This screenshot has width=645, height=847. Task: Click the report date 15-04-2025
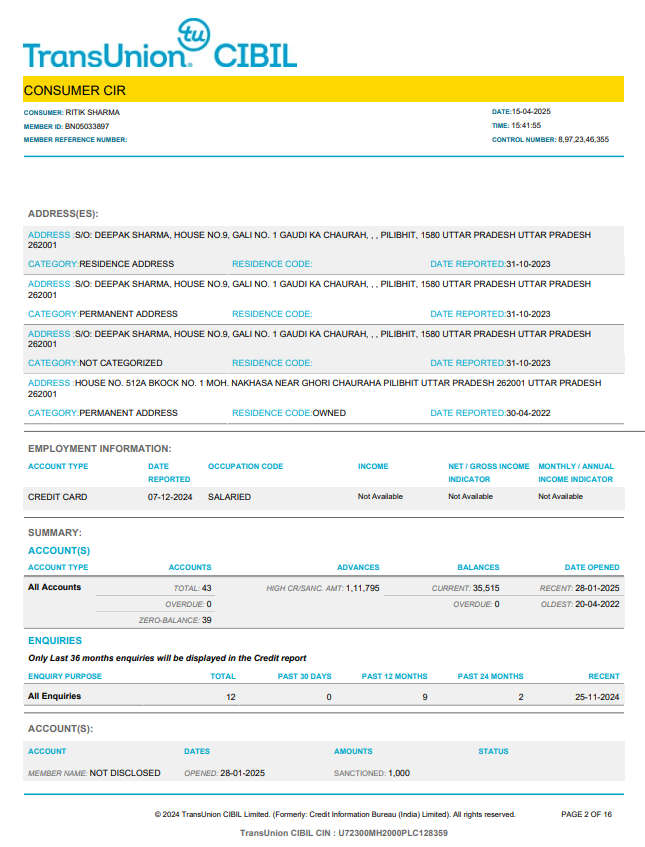click(531, 112)
